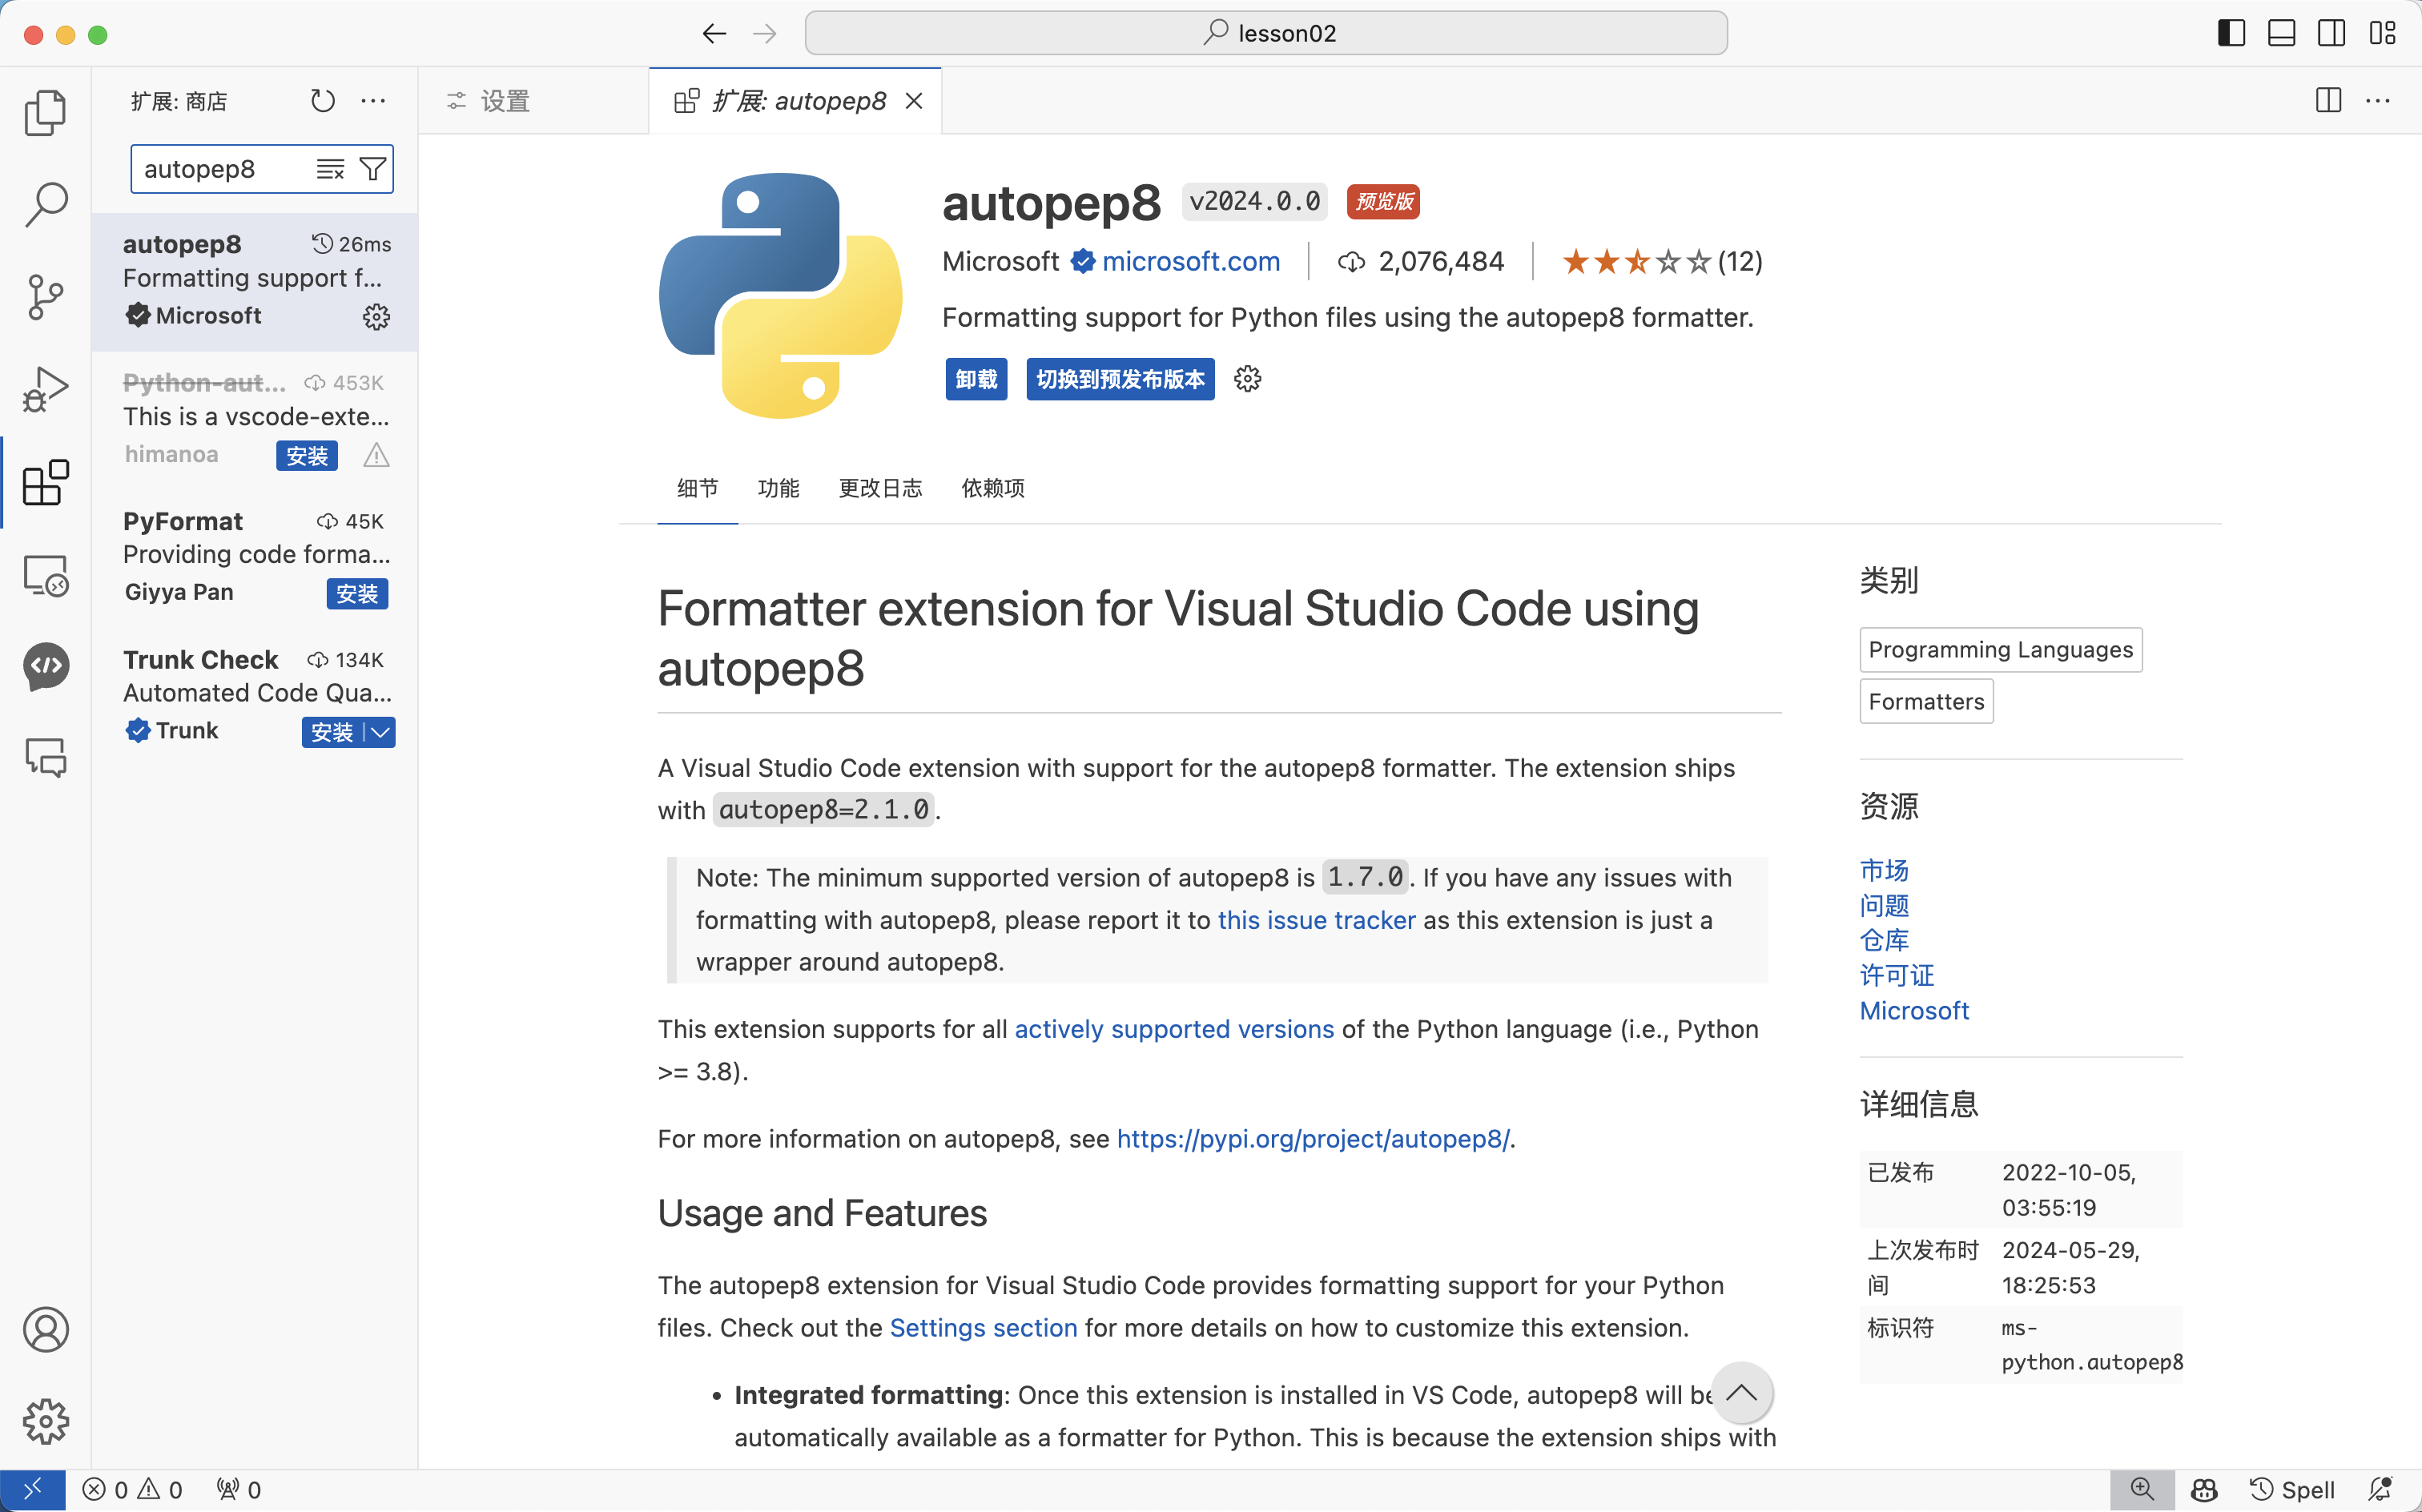
Task: Open the remote window status bar button
Action: click(x=33, y=1490)
